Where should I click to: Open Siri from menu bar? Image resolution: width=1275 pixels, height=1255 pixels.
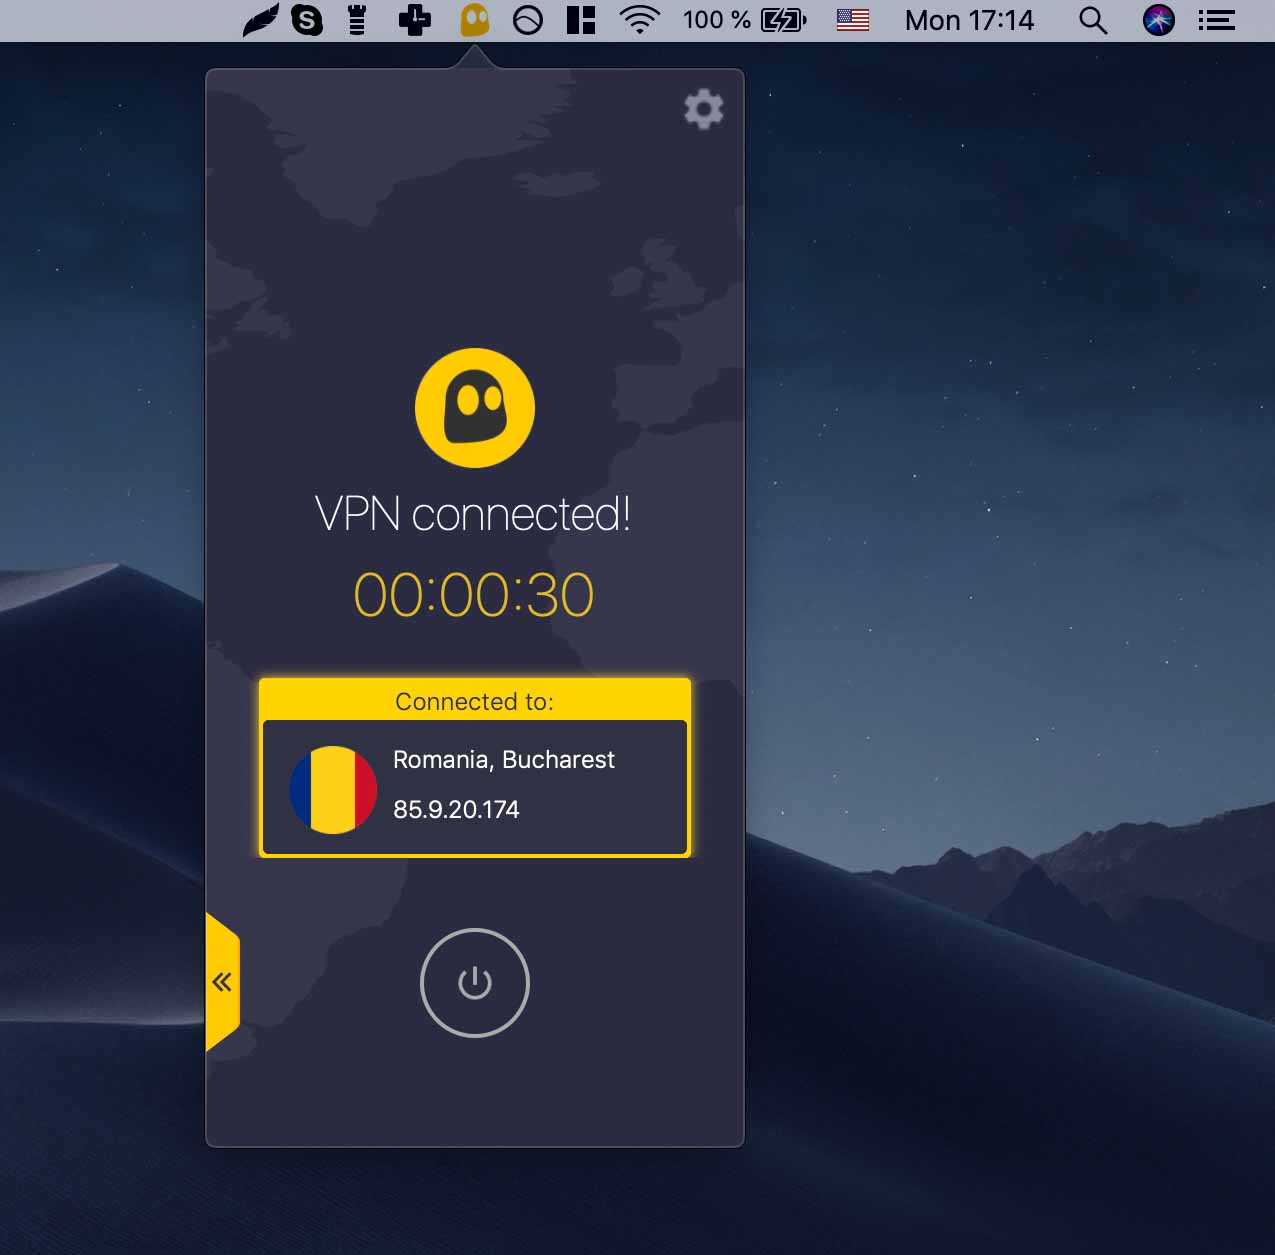point(1159,20)
